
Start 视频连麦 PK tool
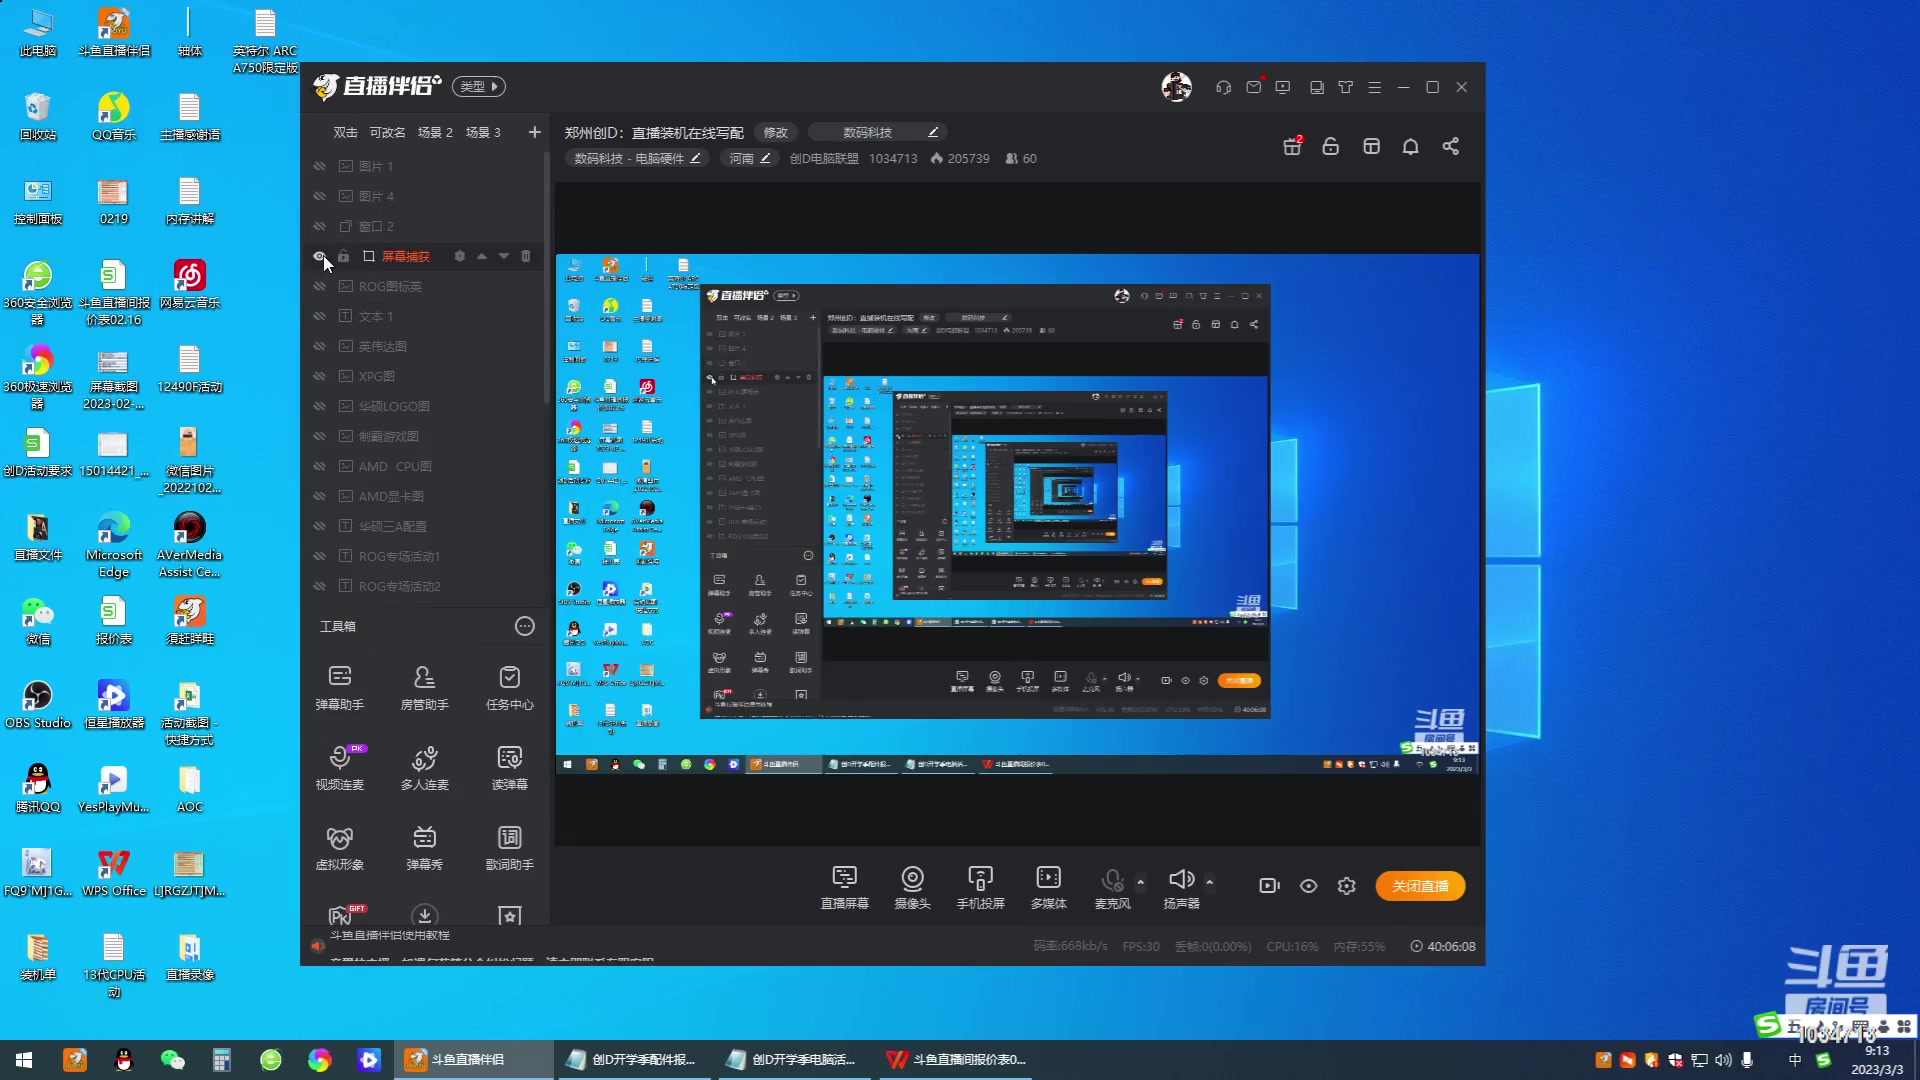[340, 768]
